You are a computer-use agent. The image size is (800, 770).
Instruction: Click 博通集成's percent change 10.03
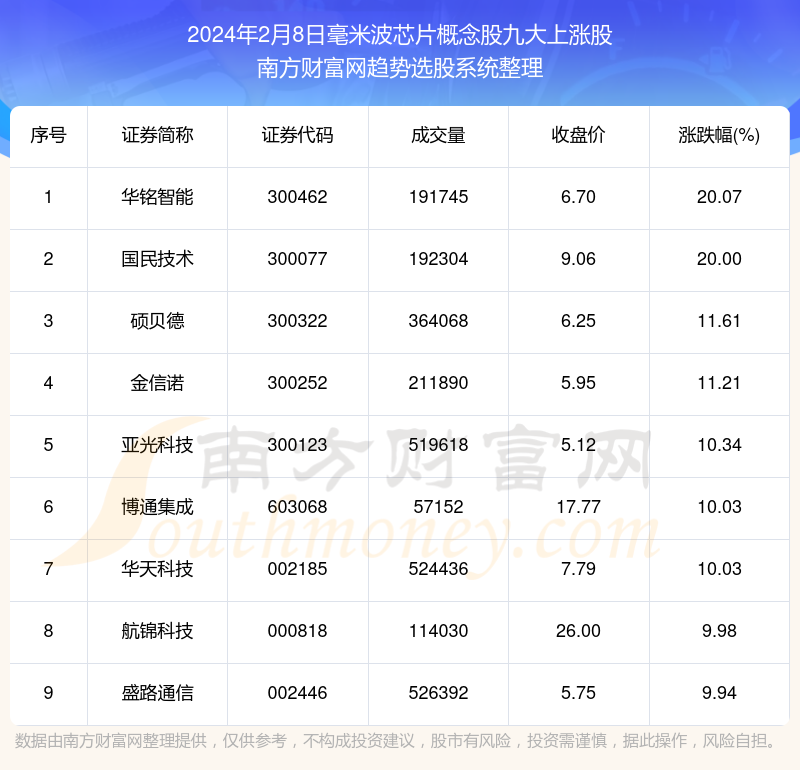coord(719,507)
